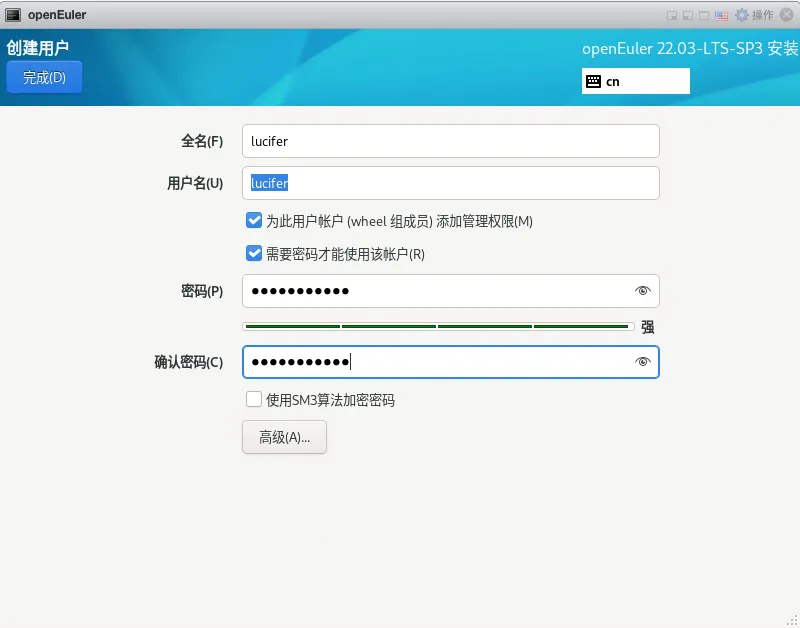Image resolution: width=800 pixels, height=628 pixels.
Task: Click the openEuler icon in the title bar
Action: click(x=11, y=14)
